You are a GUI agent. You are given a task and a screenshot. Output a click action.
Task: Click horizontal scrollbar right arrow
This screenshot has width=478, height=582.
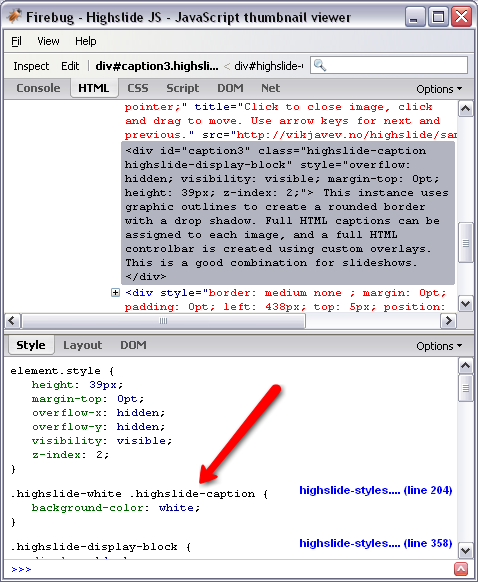point(448,321)
